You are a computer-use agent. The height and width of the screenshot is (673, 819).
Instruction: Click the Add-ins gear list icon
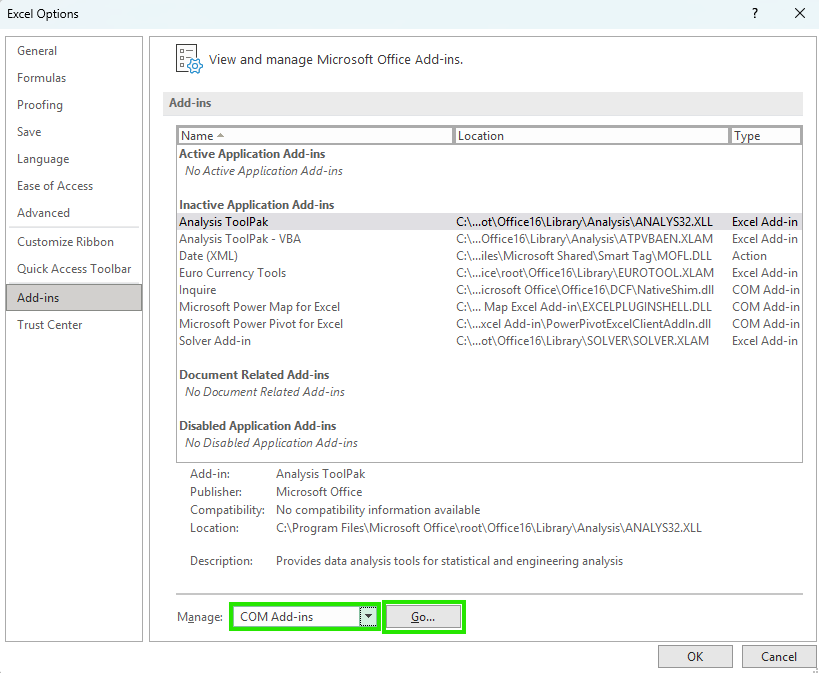coord(189,59)
